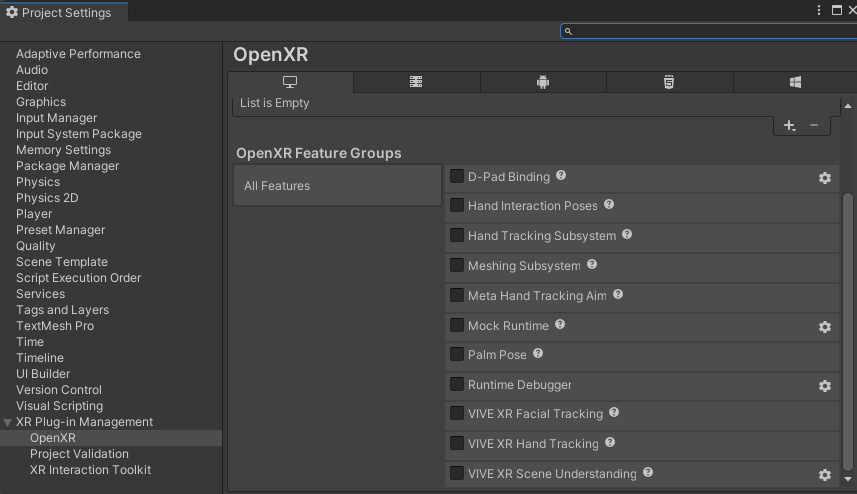857x494 pixels.
Task: Collapse XR Plug-in Management tree
Action: [8, 422]
